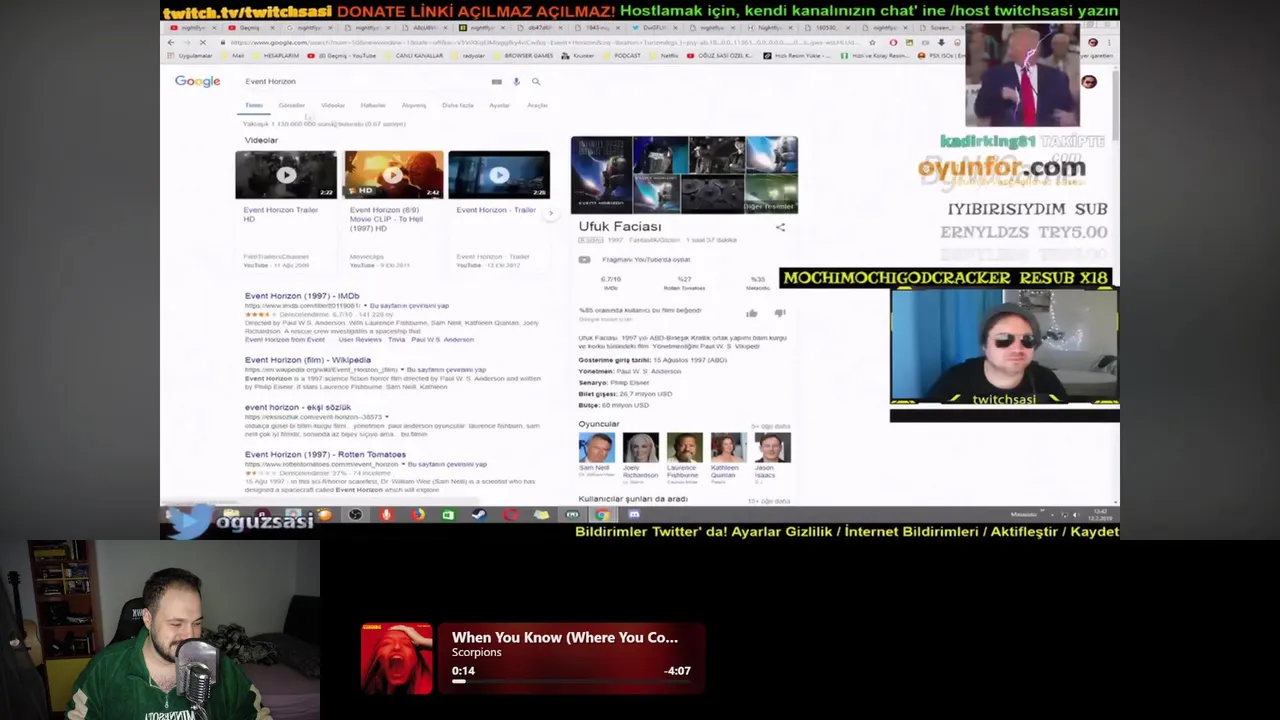Open the PODCAST bookmark folder
The image size is (1280, 720).
point(623,56)
